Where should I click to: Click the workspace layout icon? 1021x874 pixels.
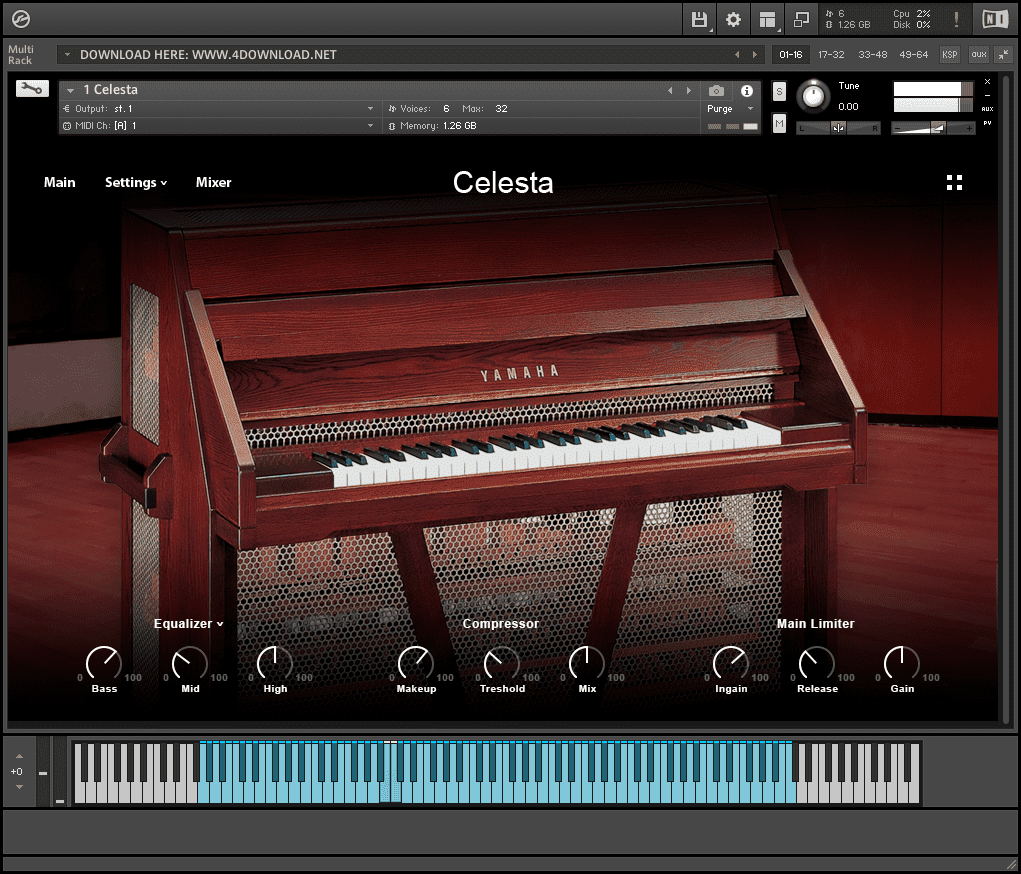[x=767, y=19]
